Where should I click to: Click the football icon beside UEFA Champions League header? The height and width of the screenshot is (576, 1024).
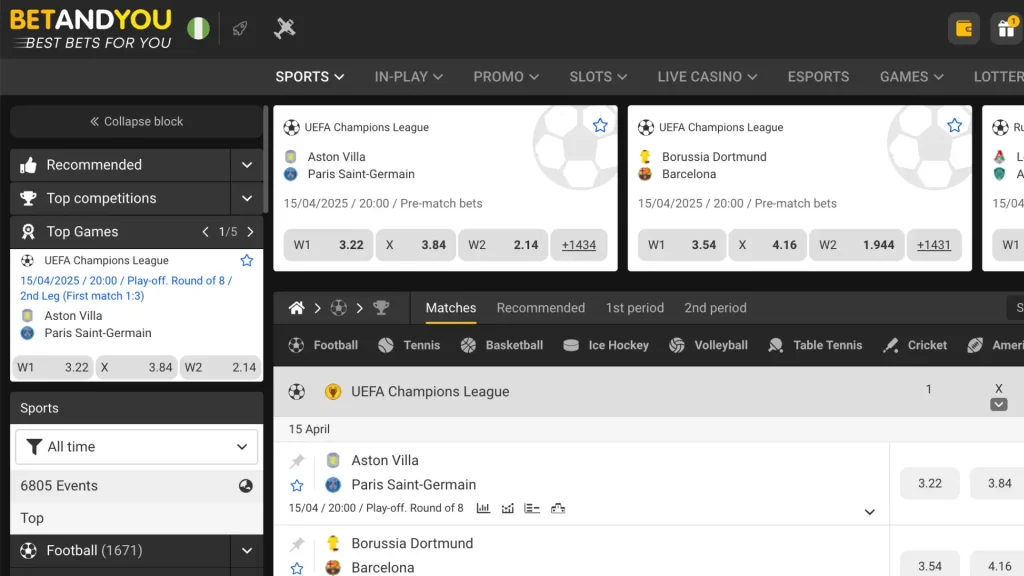pos(296,391)
